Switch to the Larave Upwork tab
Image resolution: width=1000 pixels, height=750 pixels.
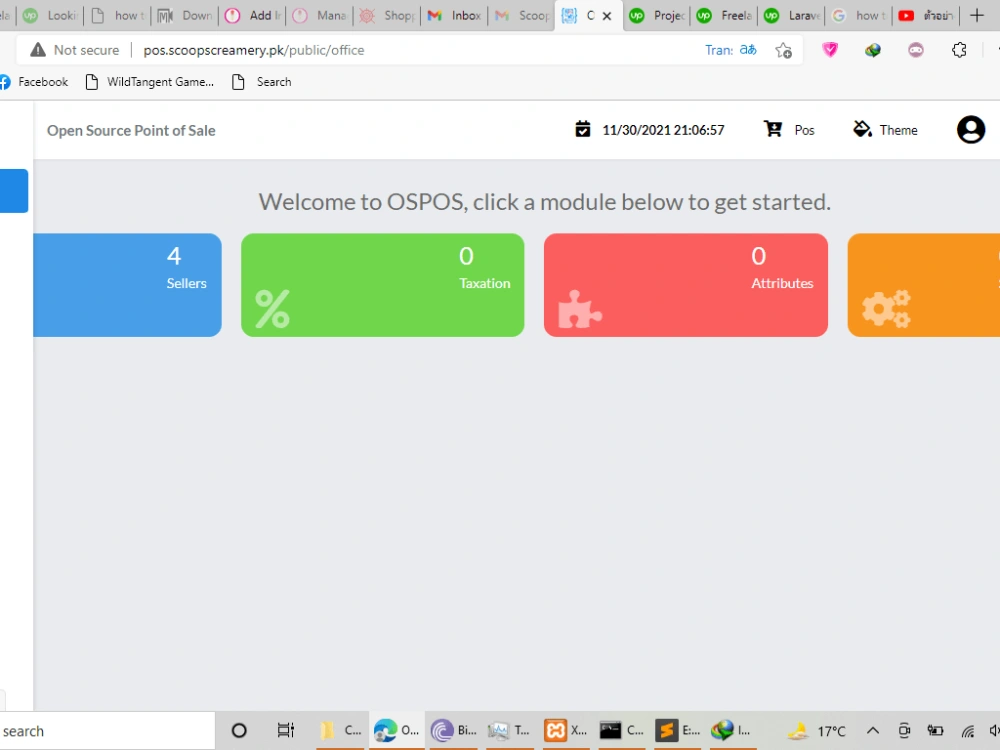[x=791, y=15]
